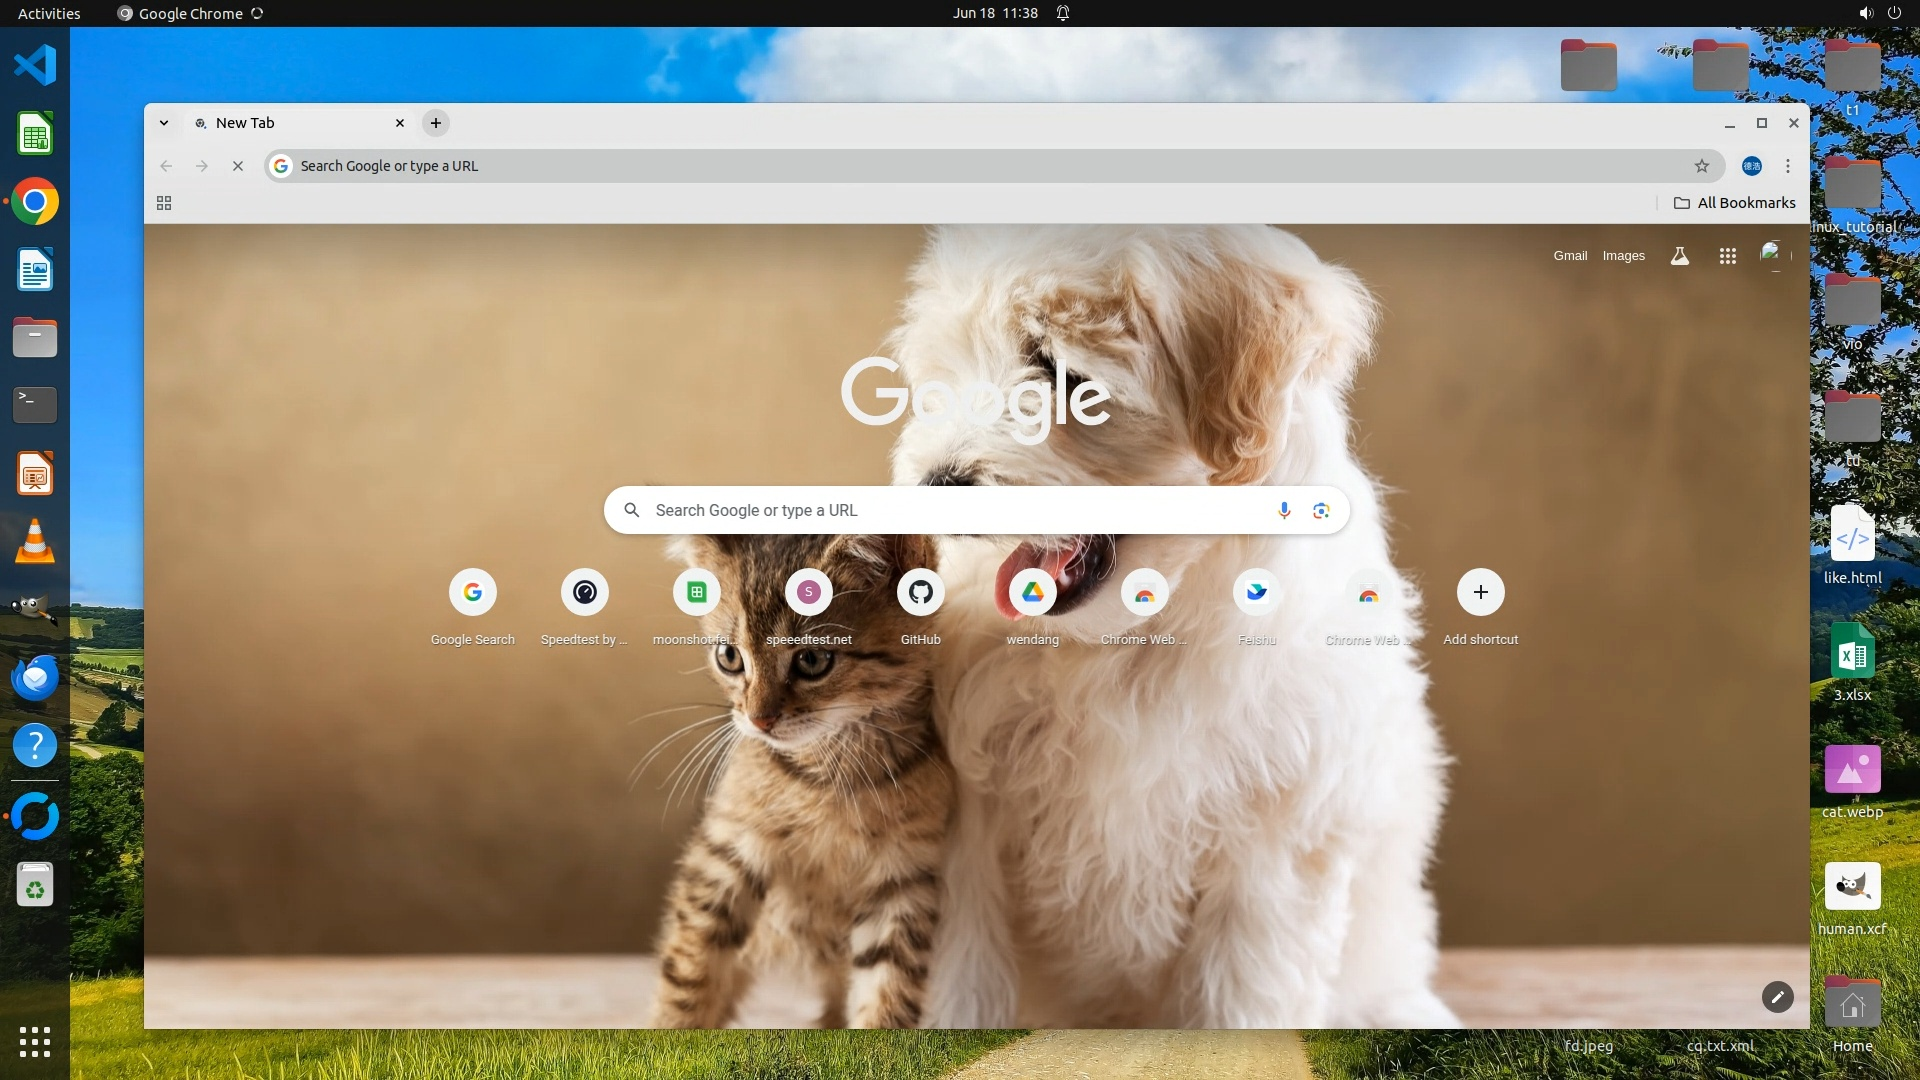Image resolution: width=1920 pixels, height=1080 pixels.
Task: Open GitHub shortcut tile
Action: [920, 593]
